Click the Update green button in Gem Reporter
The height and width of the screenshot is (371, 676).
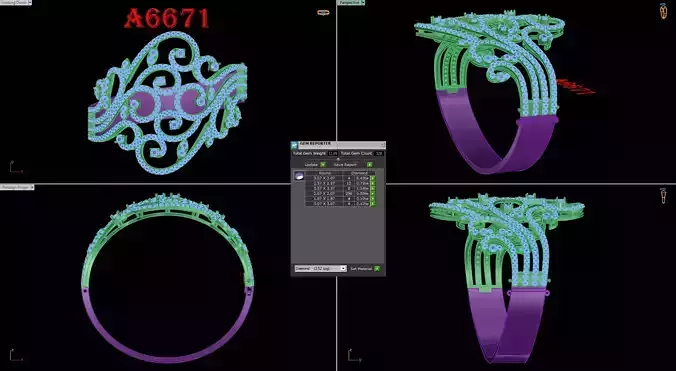coord(323,165)
